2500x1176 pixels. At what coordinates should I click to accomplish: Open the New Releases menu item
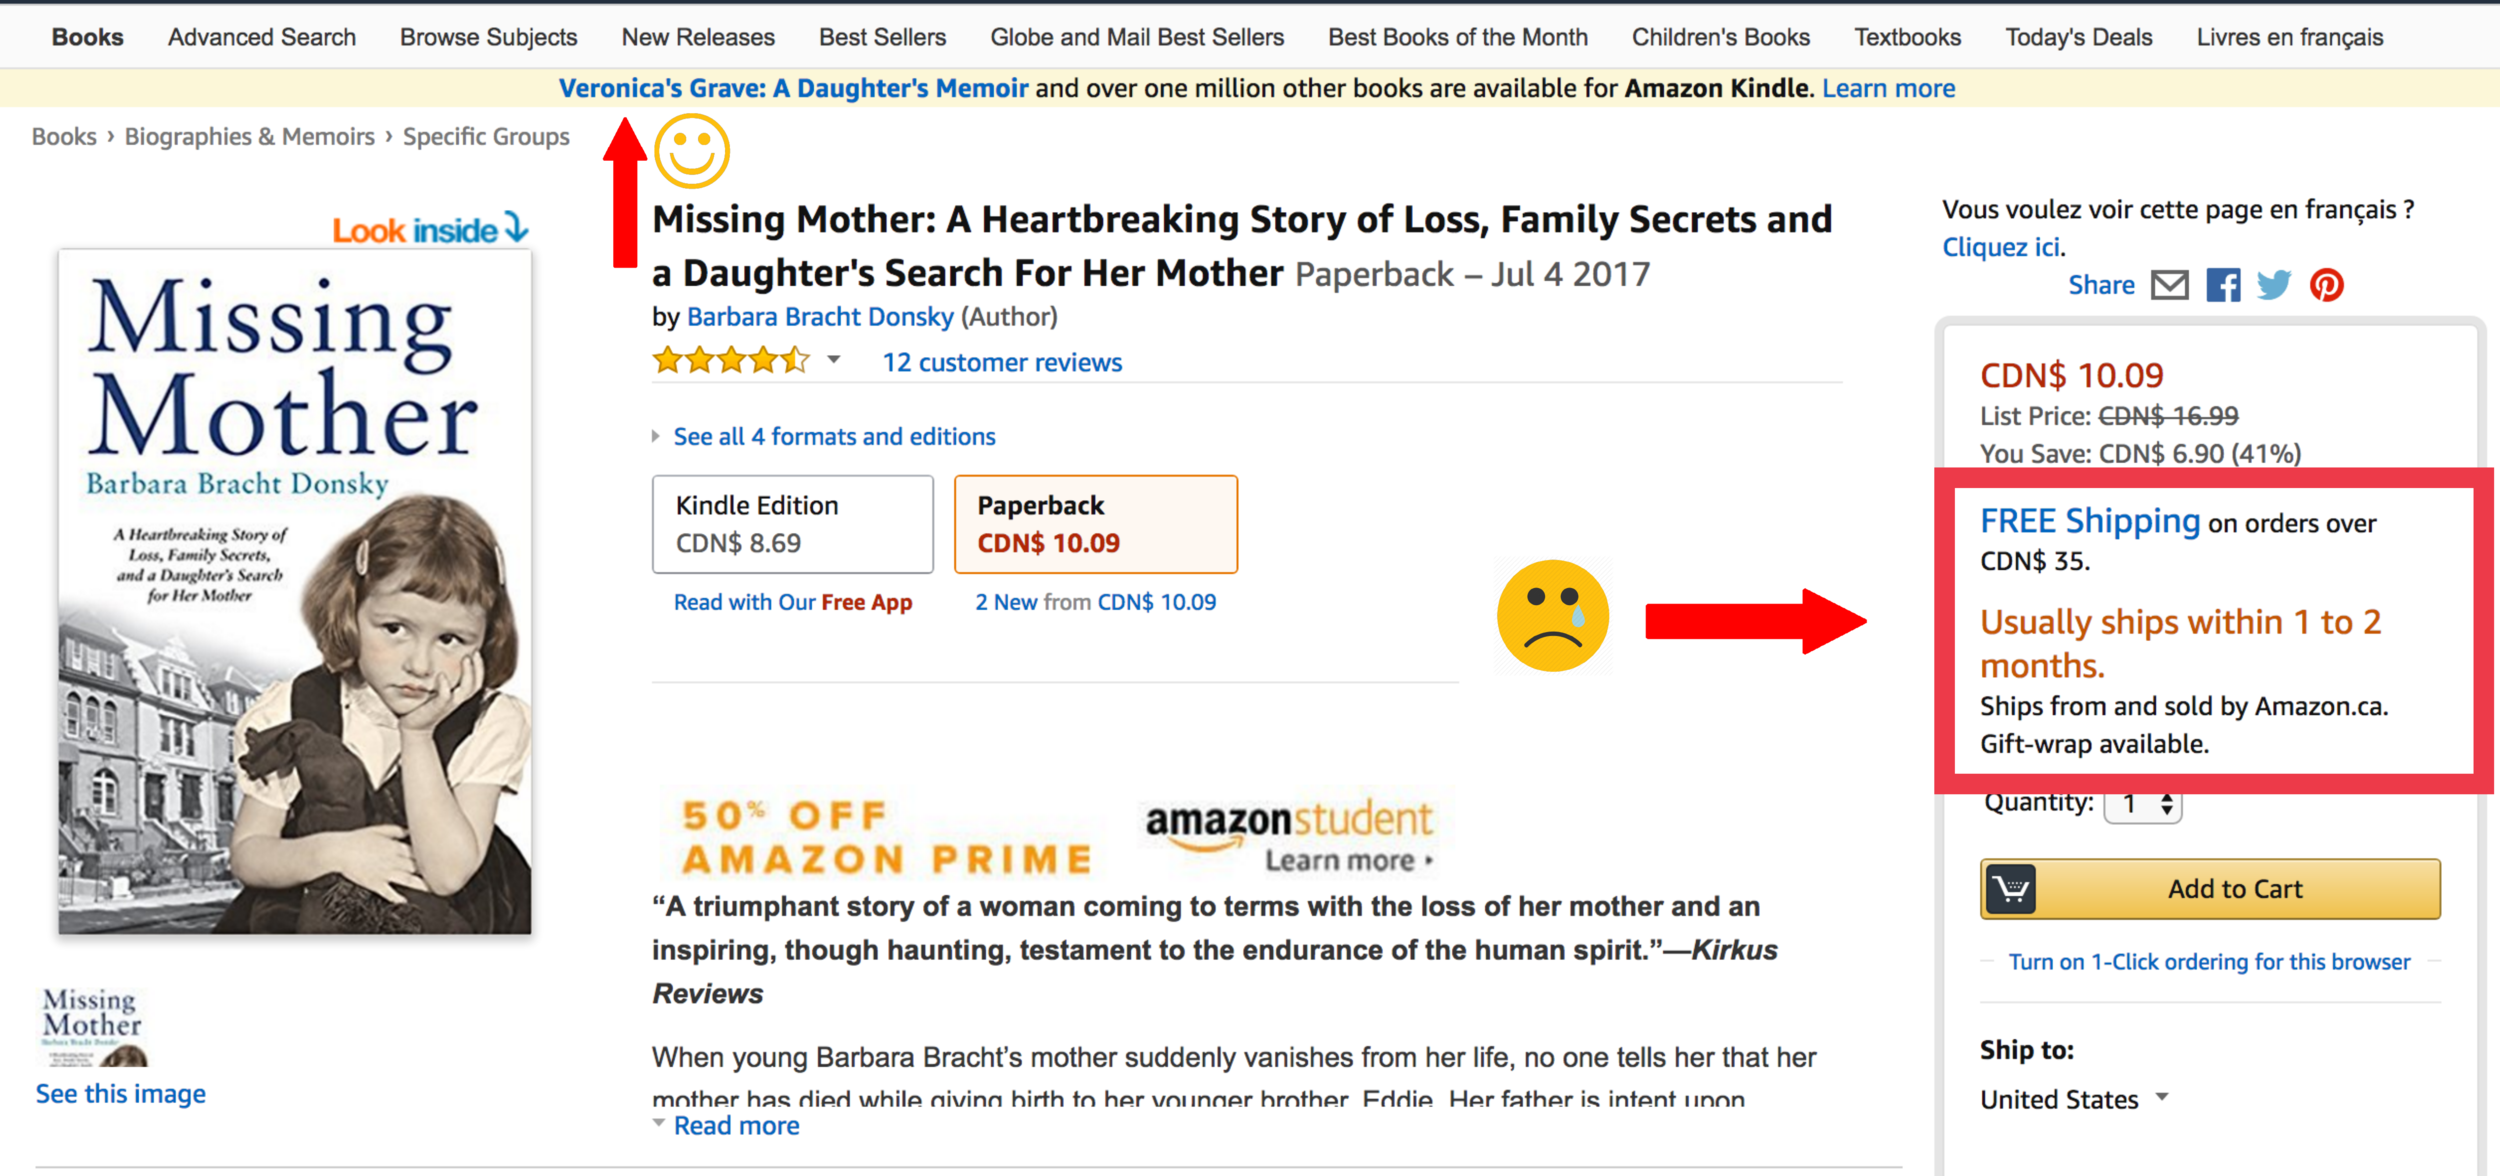pos(698,37)
